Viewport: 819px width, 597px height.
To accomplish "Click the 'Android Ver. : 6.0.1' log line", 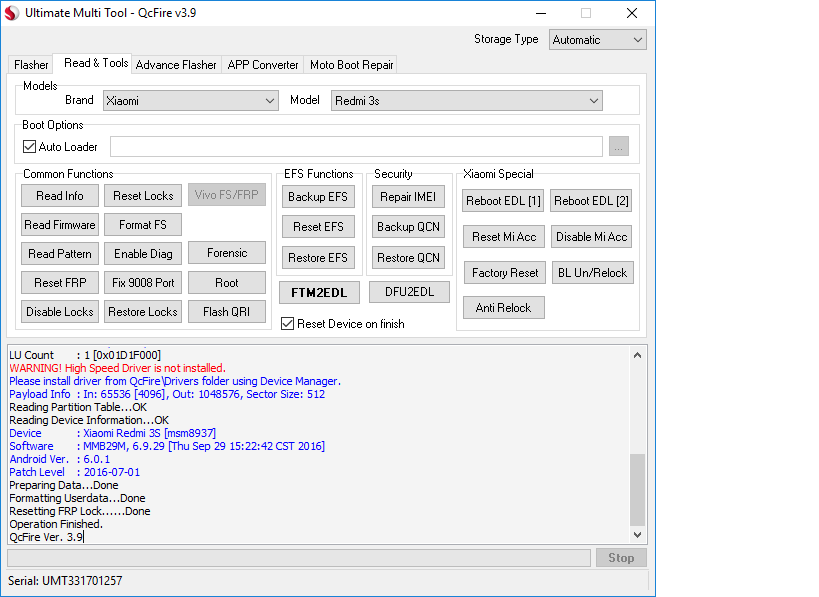I will click(x=60, y=459).
